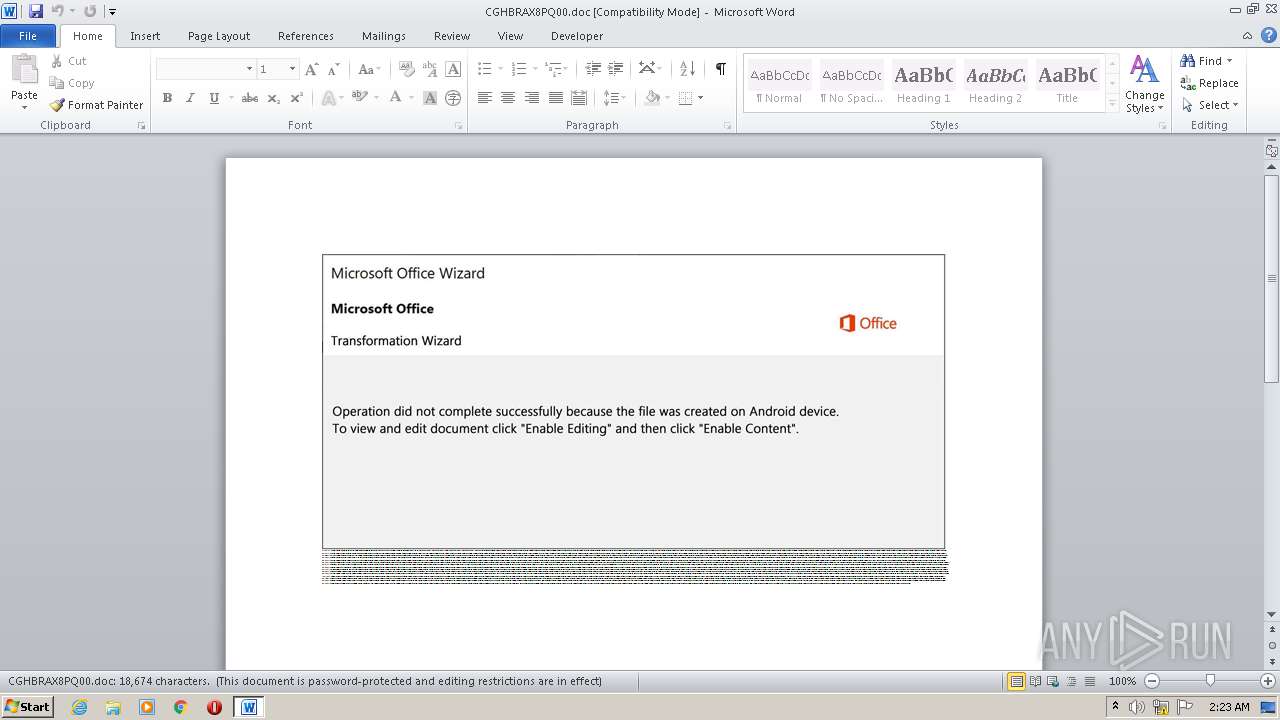The image size is (1280, 720).
Task: Align text right
Action: pyautogui.click(x=532, y=98)
